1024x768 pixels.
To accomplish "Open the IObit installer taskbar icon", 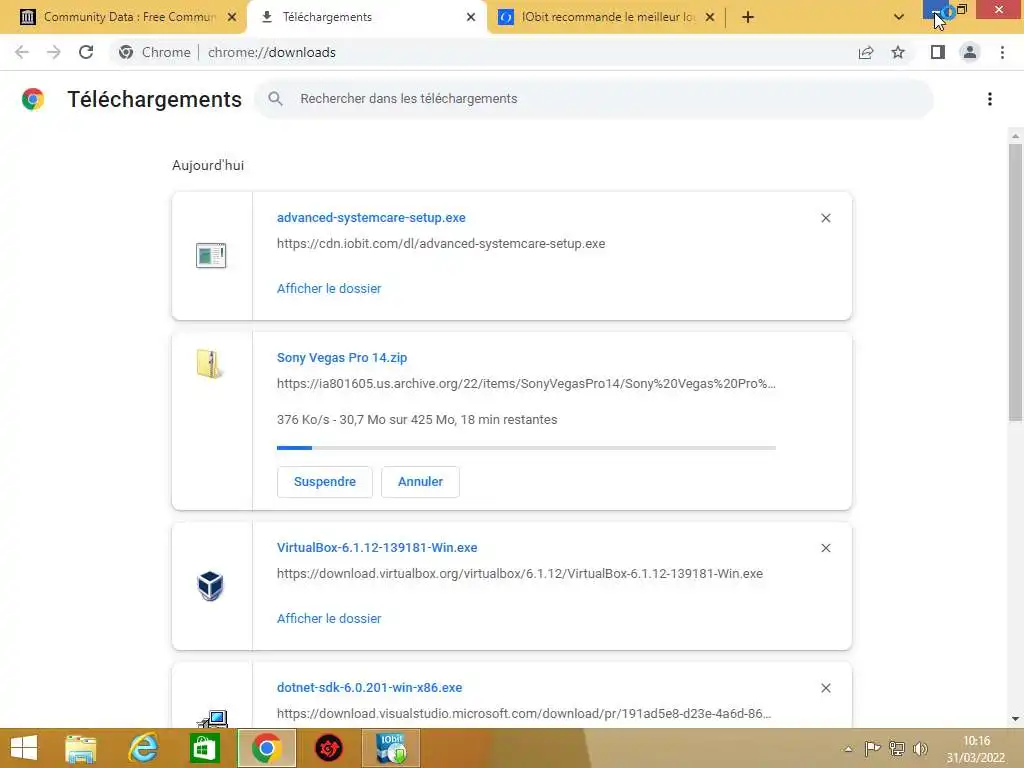I will pos(391,748).
